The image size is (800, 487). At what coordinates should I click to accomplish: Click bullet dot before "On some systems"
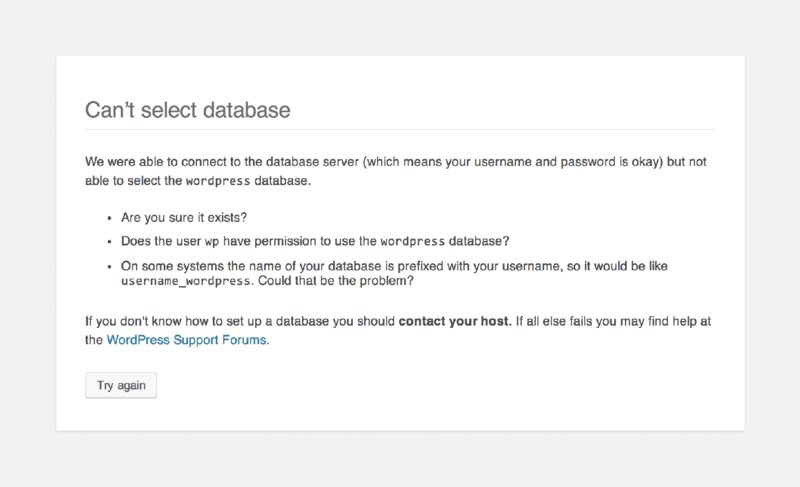[x=109, y=267]
